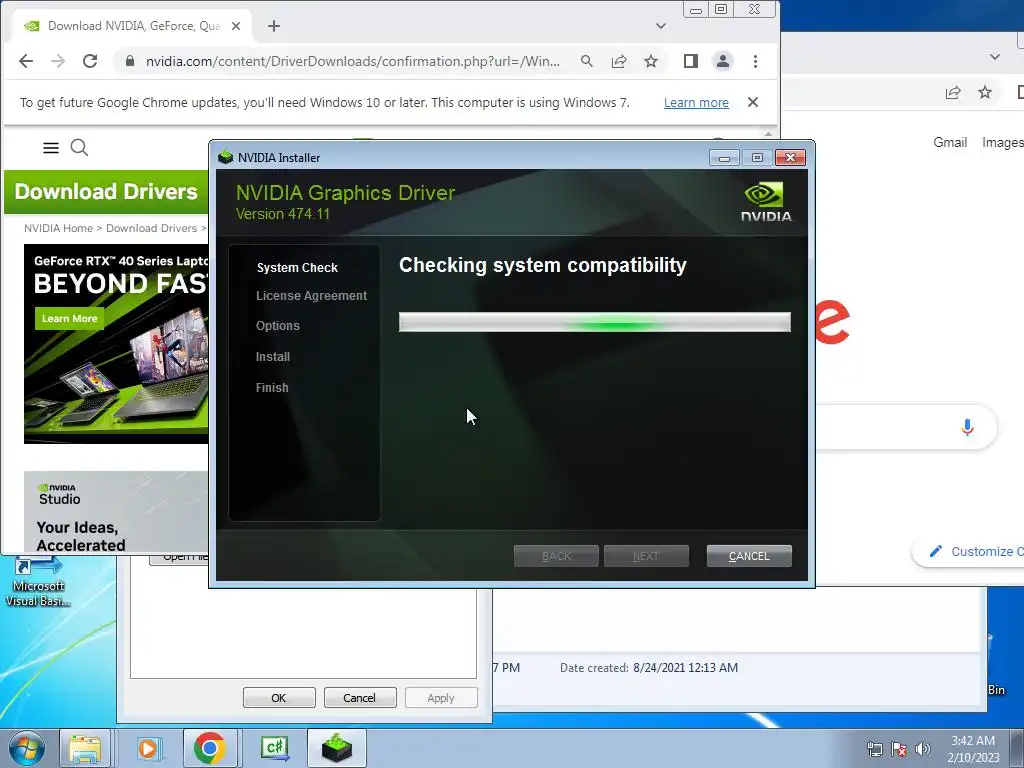Open Learn more link in update notice
The height and width of the screenshot is (768, 1024).
pos(696,103)
